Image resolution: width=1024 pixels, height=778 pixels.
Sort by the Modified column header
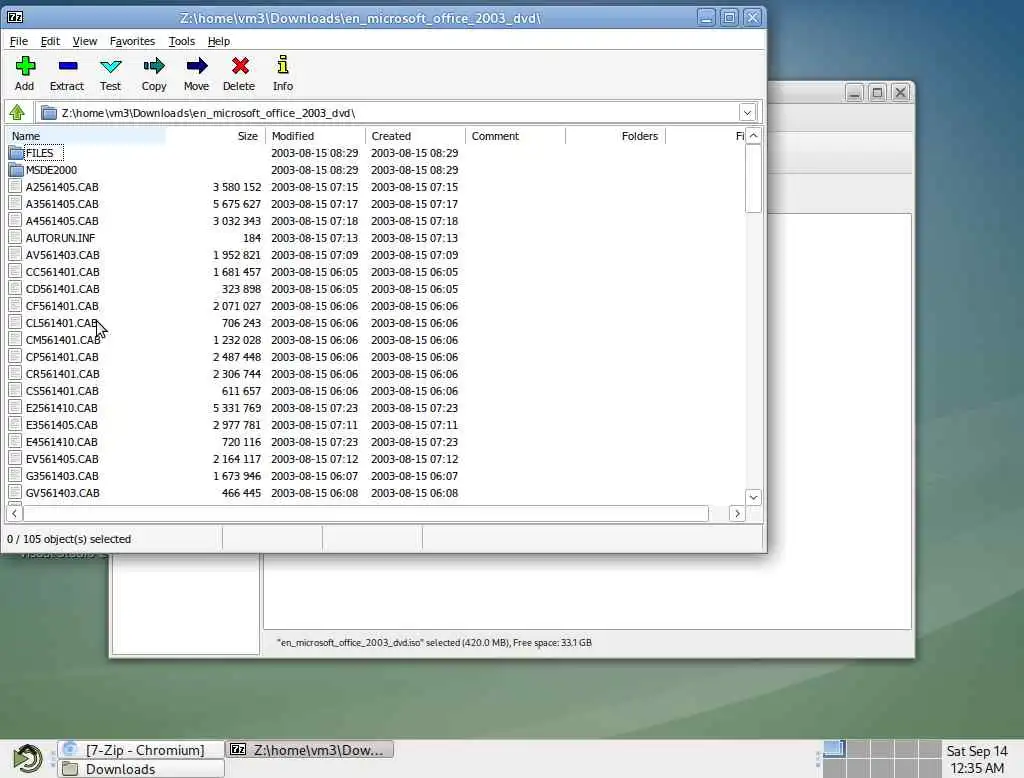pyautogui.click(x=315, y=136)
